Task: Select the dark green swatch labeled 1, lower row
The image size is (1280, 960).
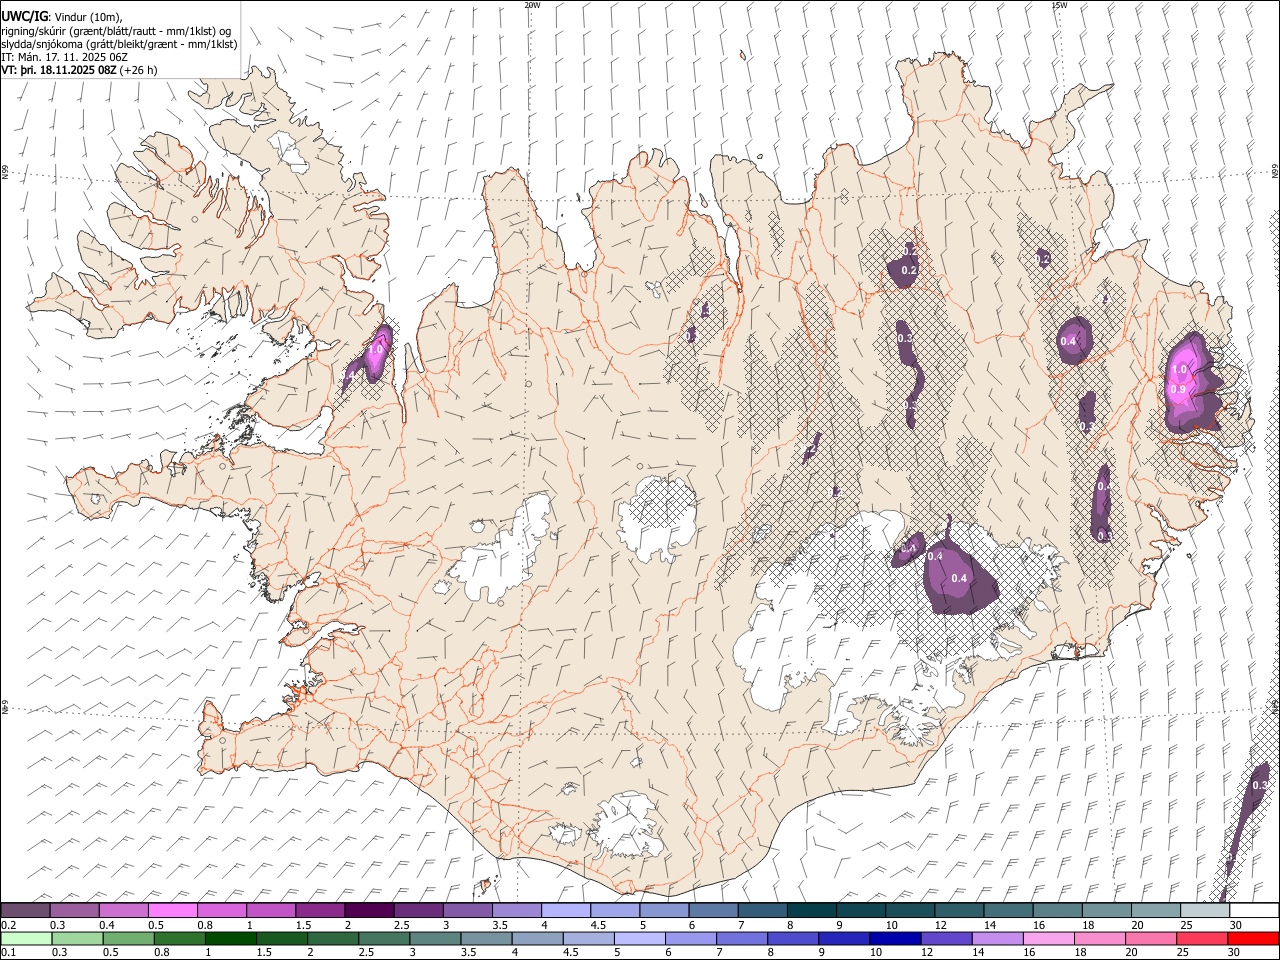Action: tap(231, 939)
